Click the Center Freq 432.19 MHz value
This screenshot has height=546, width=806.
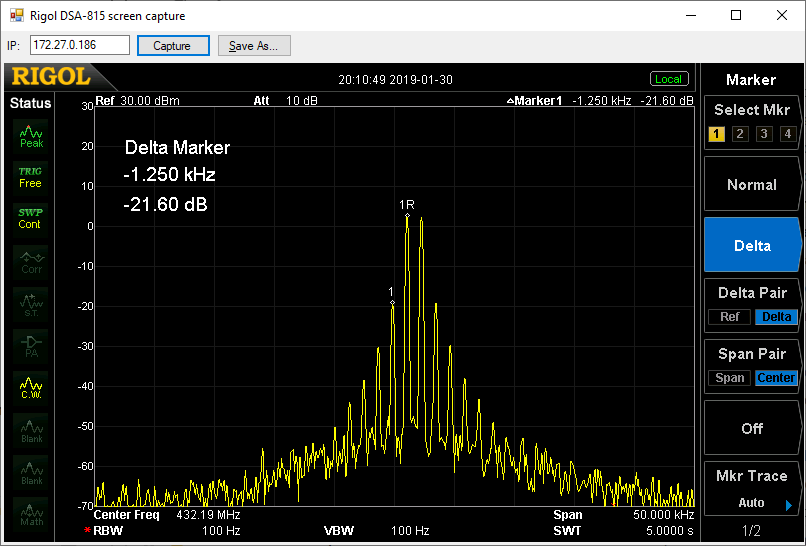coord(208,515)
